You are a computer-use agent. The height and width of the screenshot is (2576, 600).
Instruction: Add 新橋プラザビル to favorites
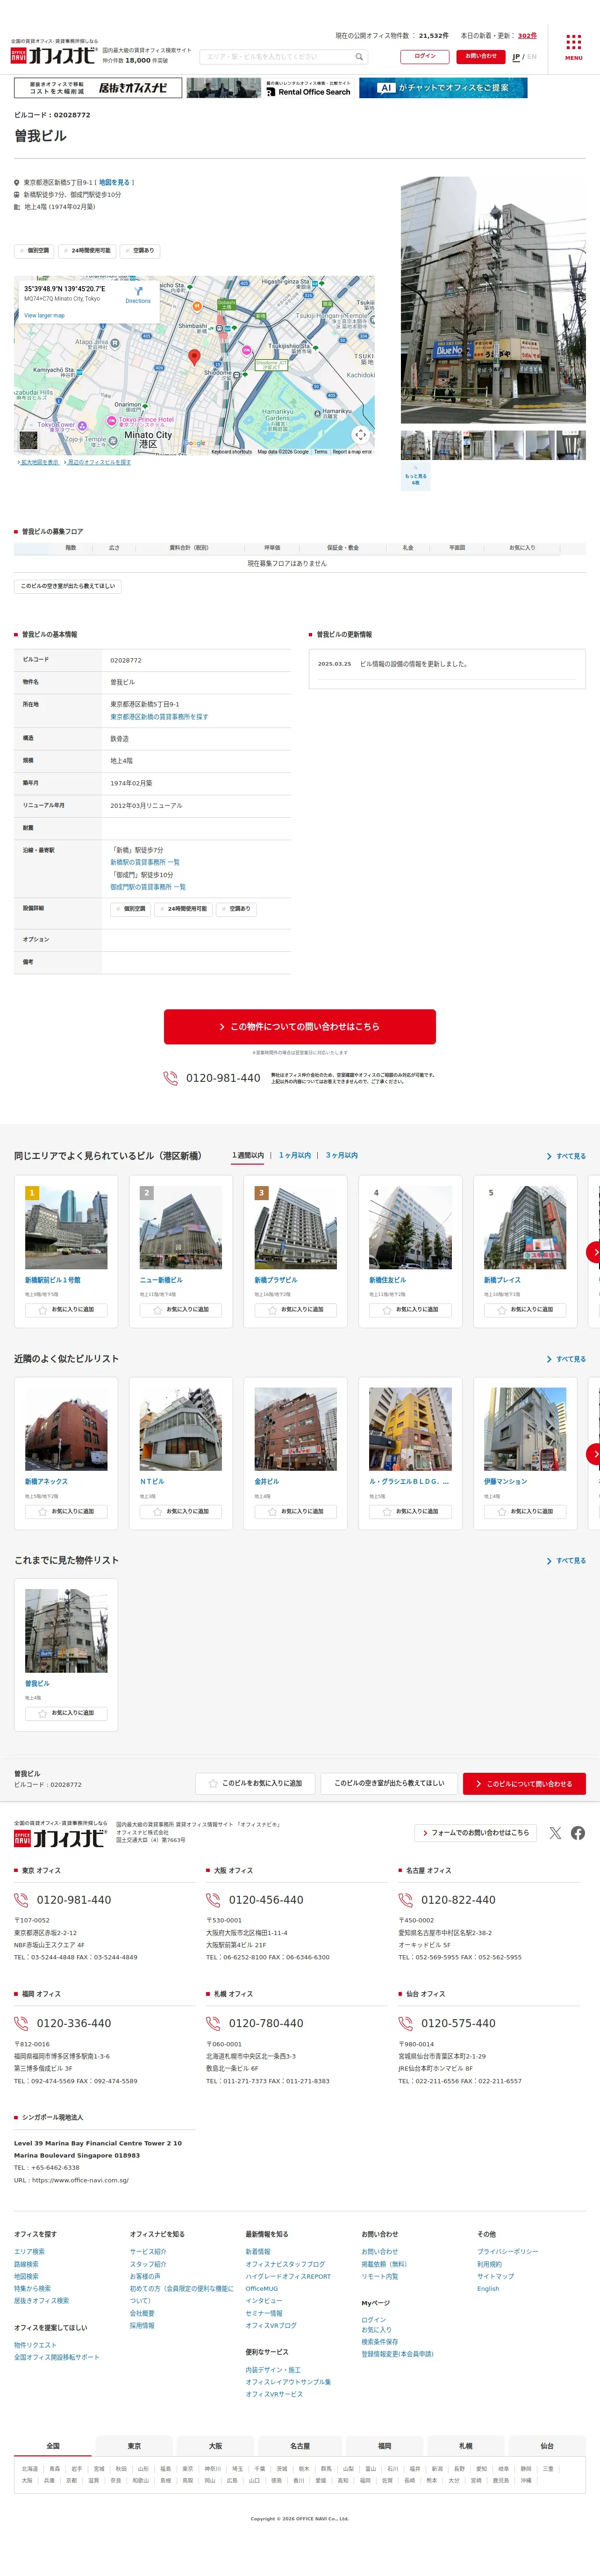(296, 1309)
